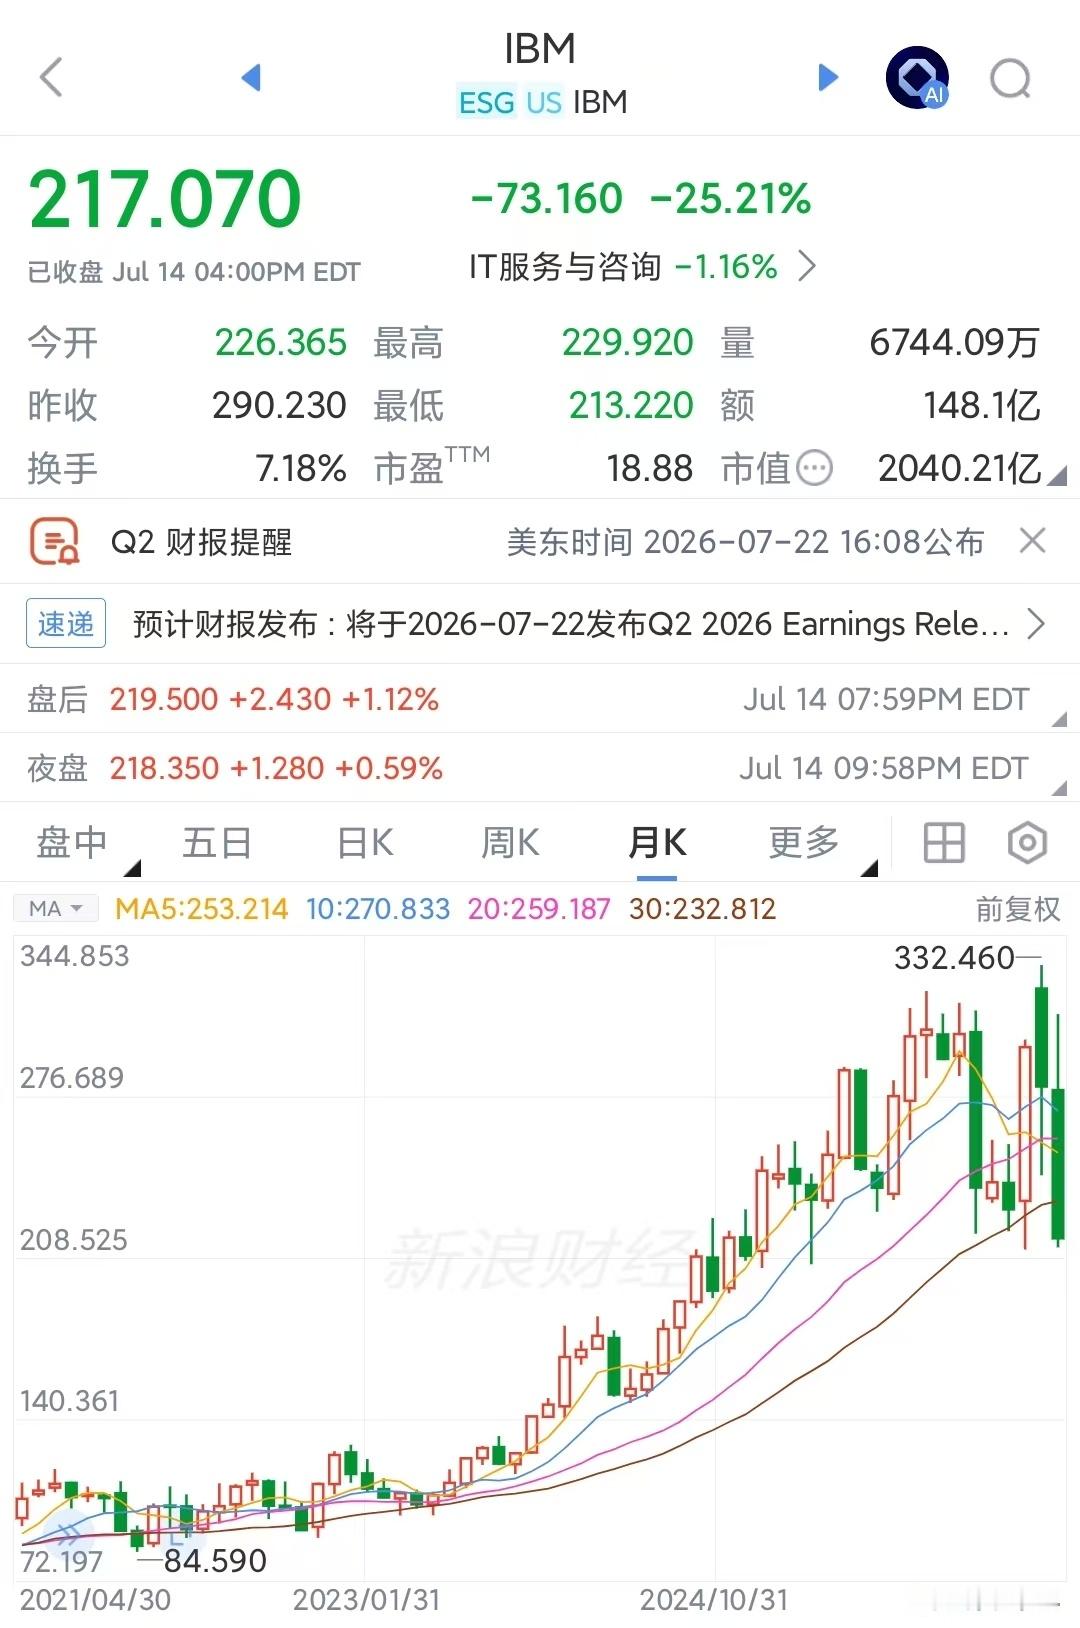
Task: Tap the MA 20:259.187 value
Action: 539,908
